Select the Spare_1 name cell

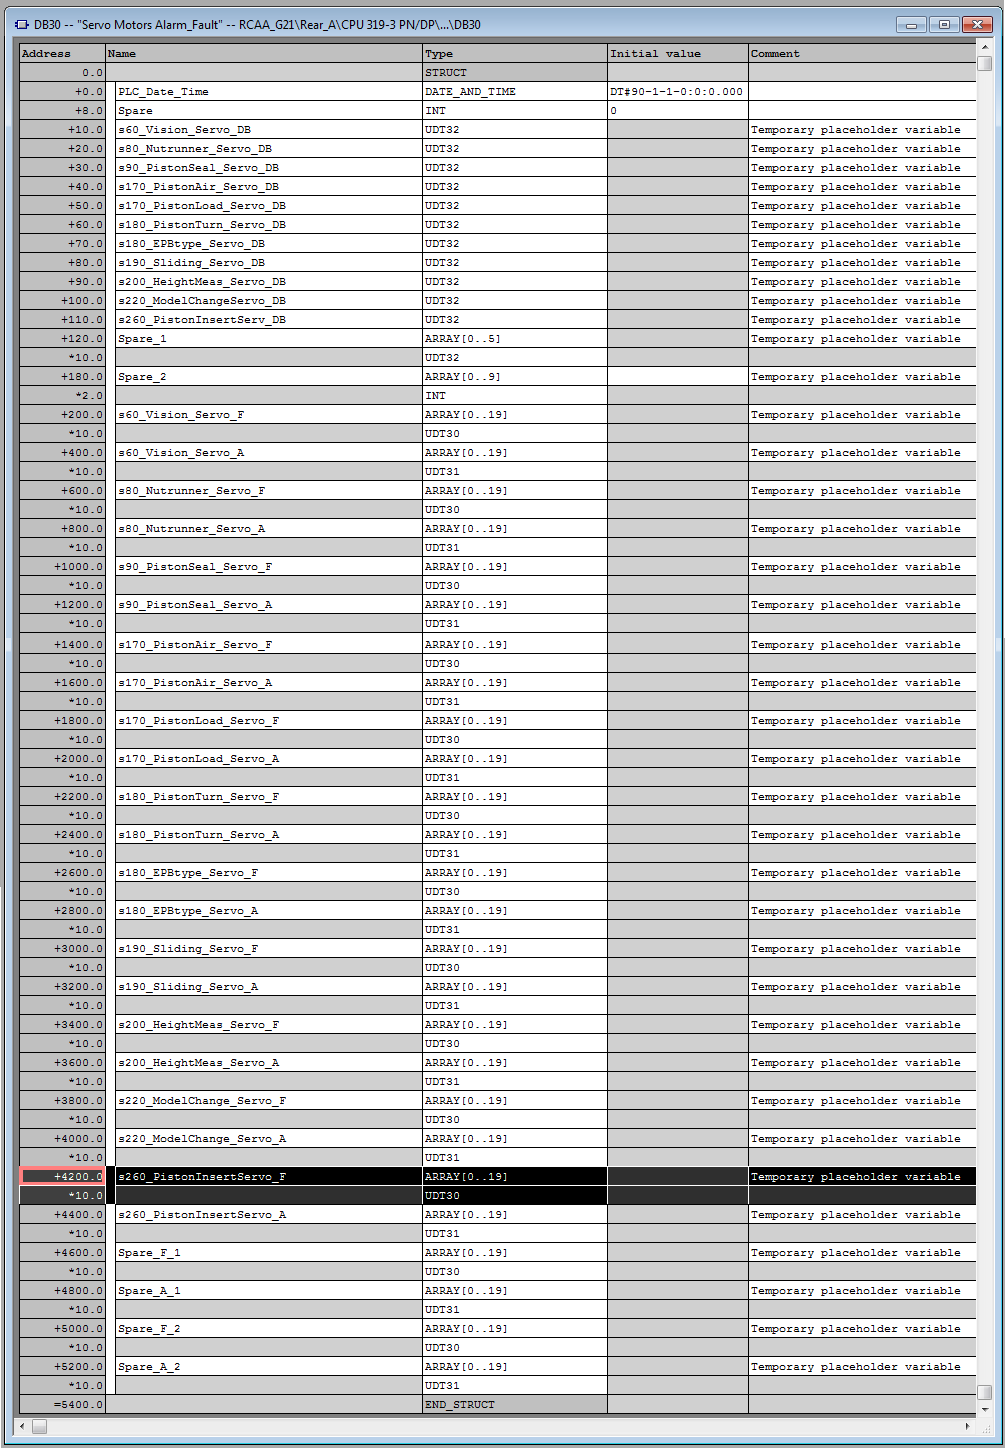point(269,339)
